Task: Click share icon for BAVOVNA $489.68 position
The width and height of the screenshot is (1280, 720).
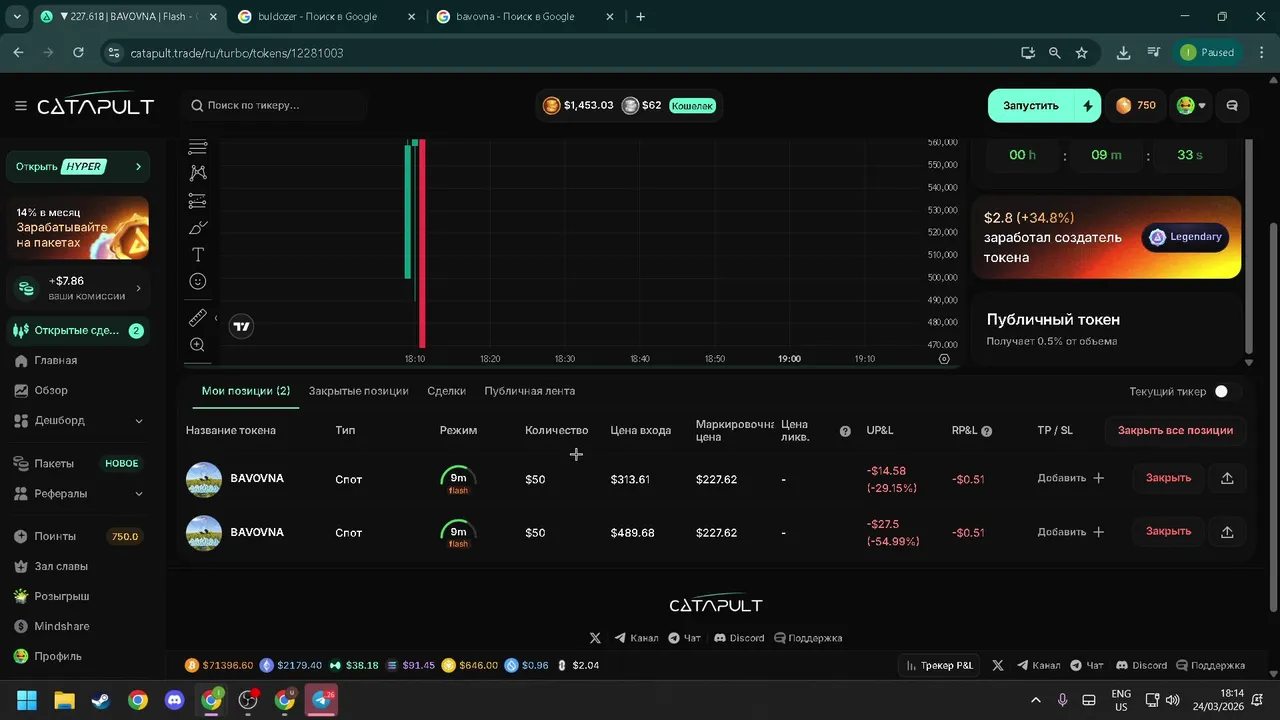Action: tap(1227, 532)
